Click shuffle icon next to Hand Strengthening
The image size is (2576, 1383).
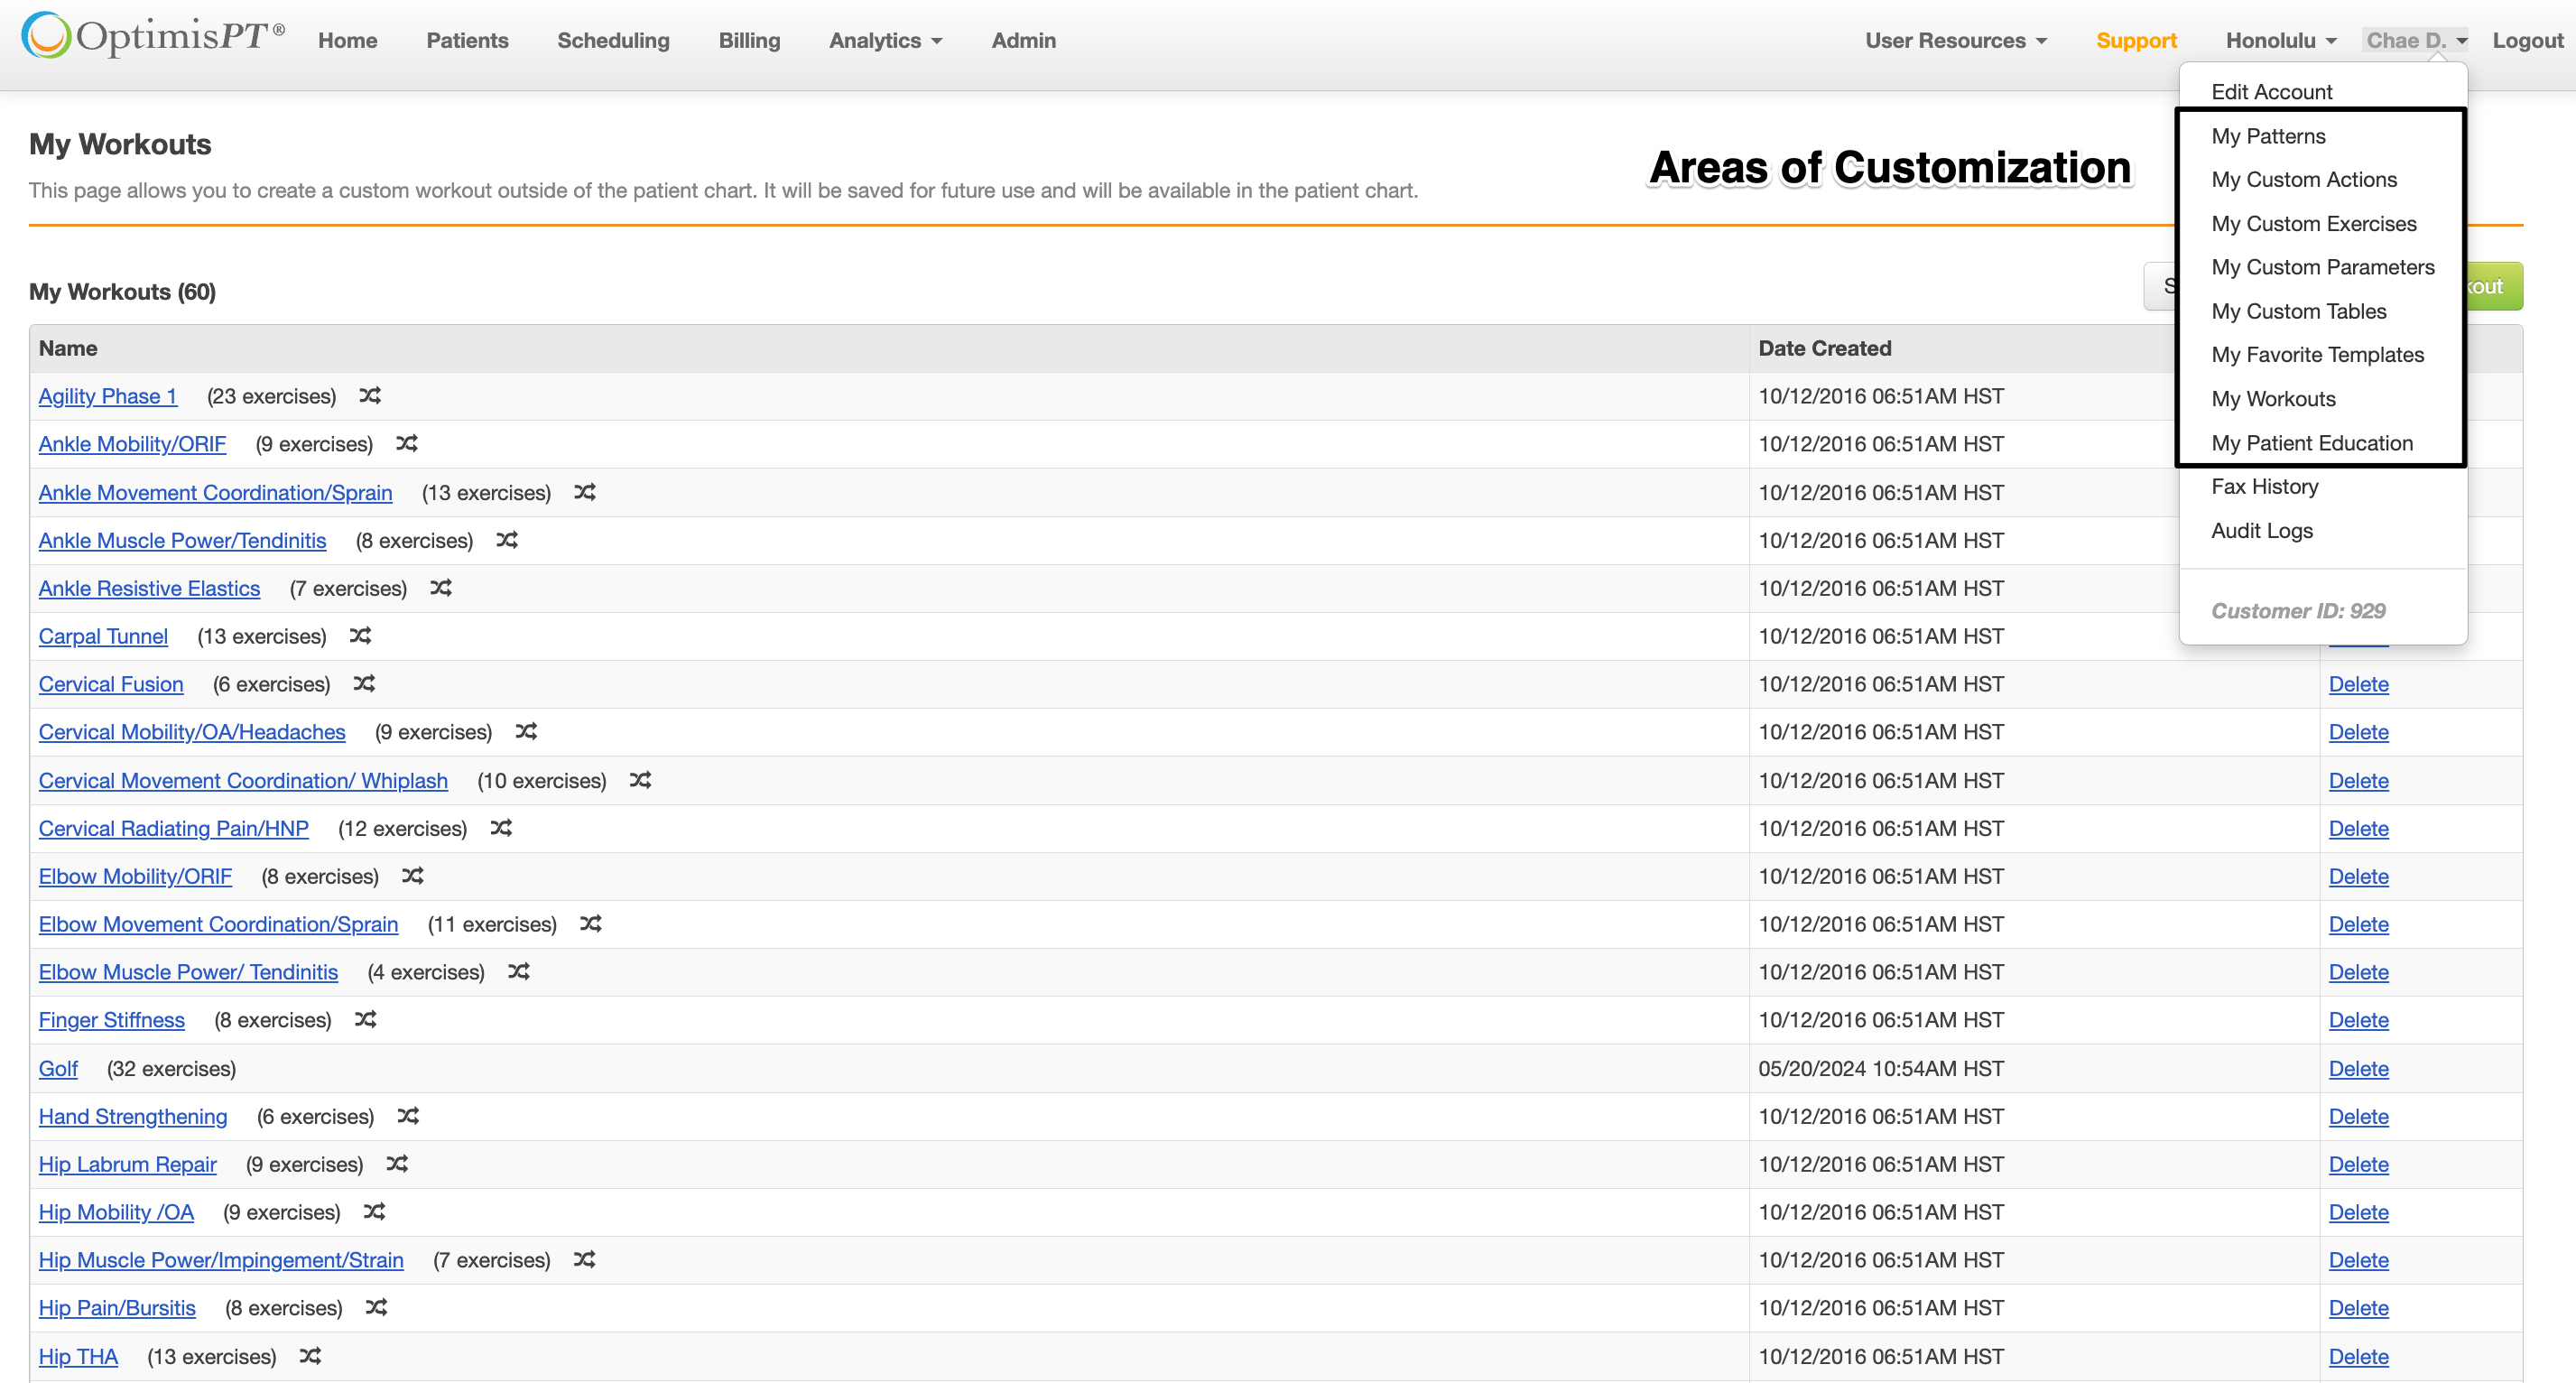pos(408,1116)
